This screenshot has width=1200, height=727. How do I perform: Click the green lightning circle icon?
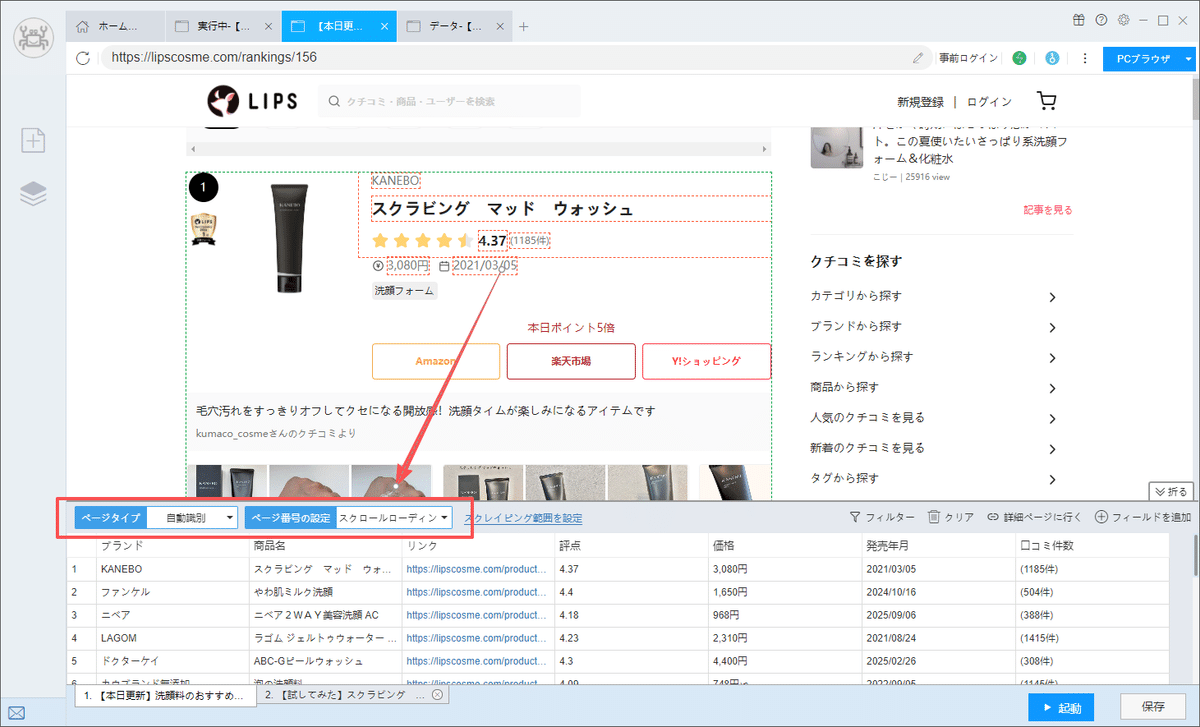pyautogui.click(x=1019, y=58)
